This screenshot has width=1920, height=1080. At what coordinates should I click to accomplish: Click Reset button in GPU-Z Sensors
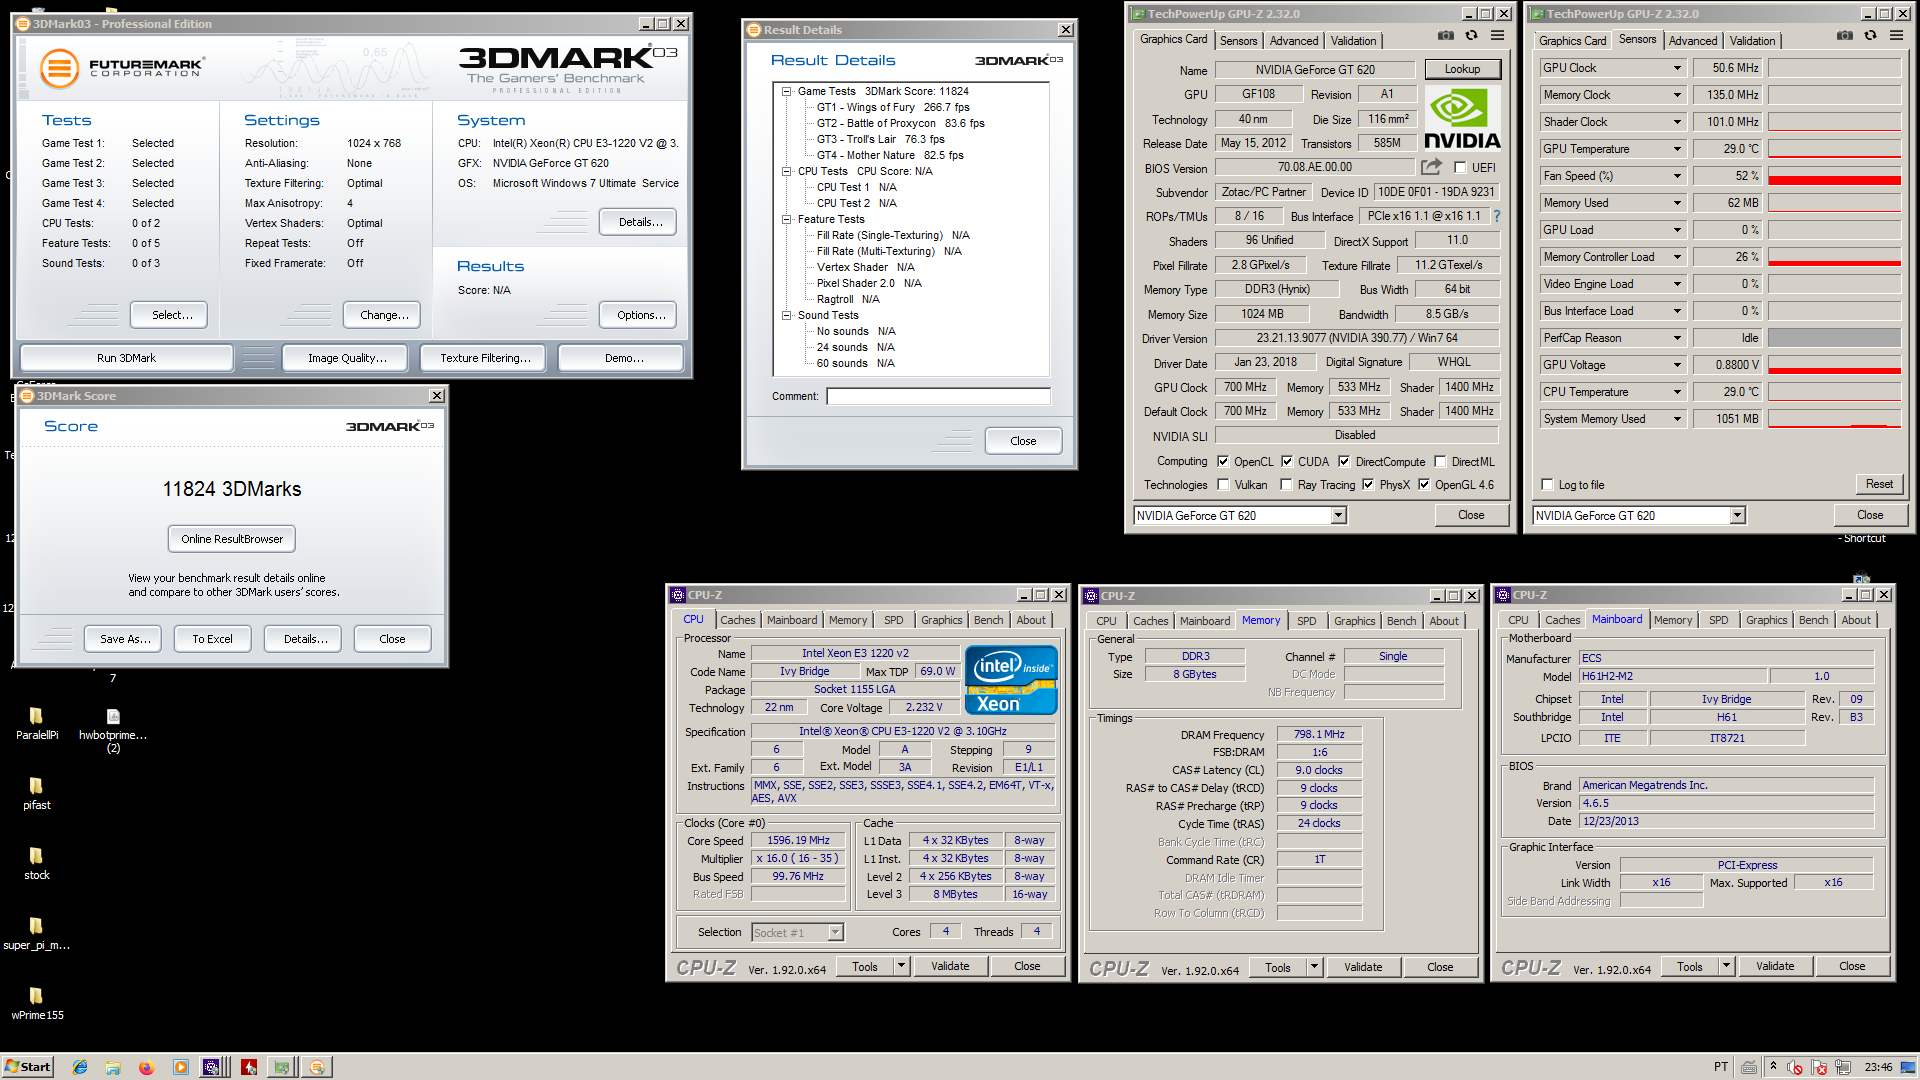click(1879, 484)
